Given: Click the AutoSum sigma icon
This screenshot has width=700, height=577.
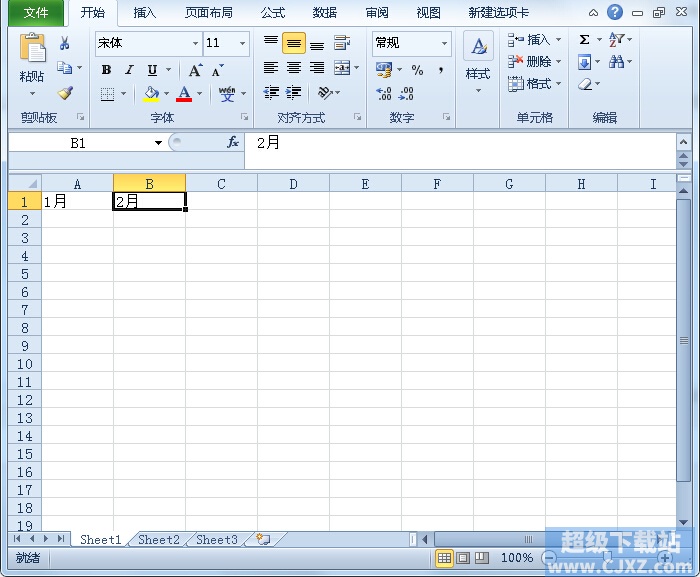Looking at the screenshot, I should coord(584,40).
